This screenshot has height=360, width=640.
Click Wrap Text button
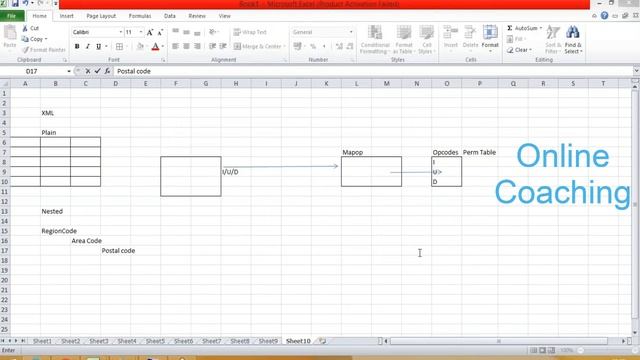coord(250,32)
